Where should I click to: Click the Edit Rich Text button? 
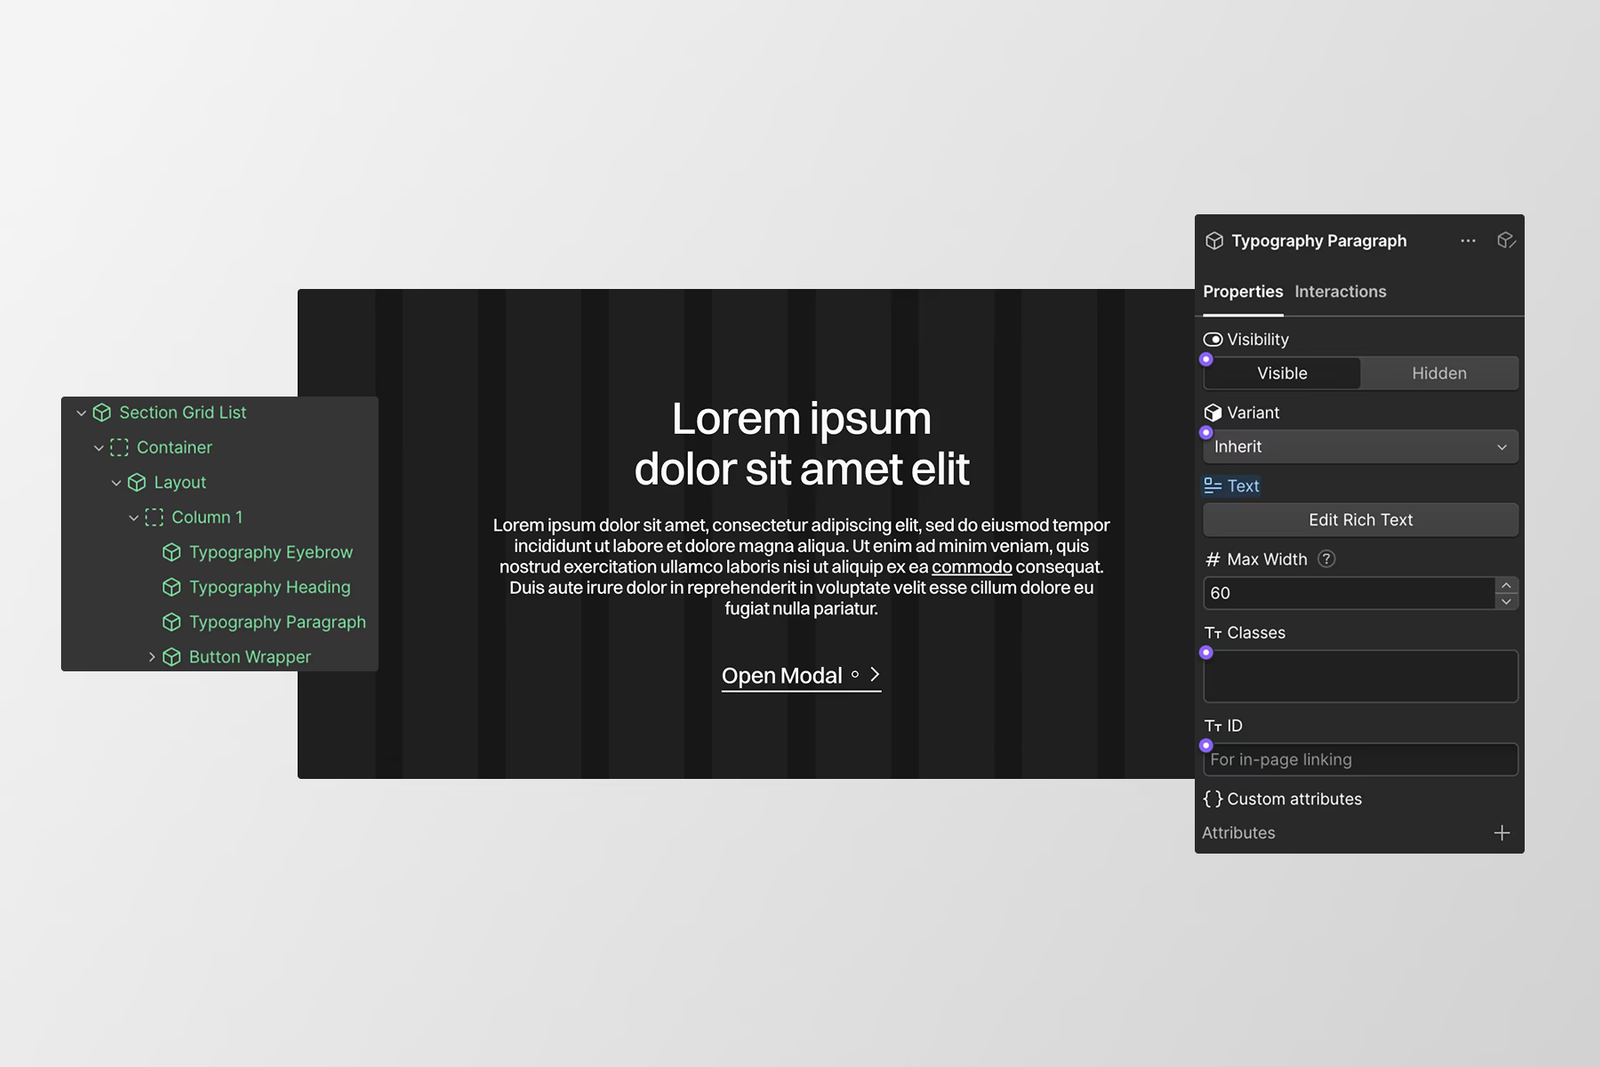click(1360, 520)
